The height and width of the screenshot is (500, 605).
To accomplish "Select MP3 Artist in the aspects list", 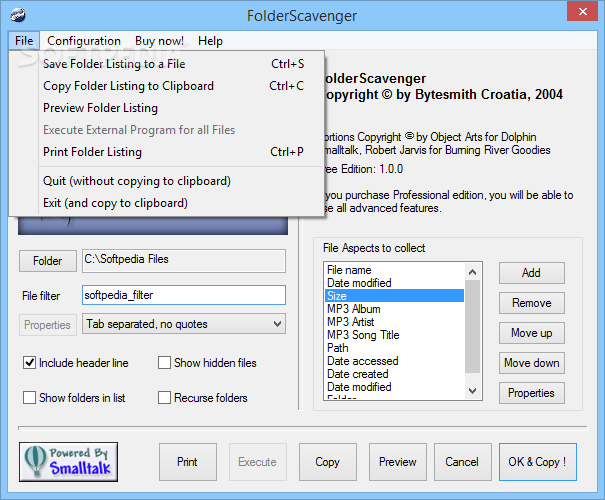I will pos(394,322).
